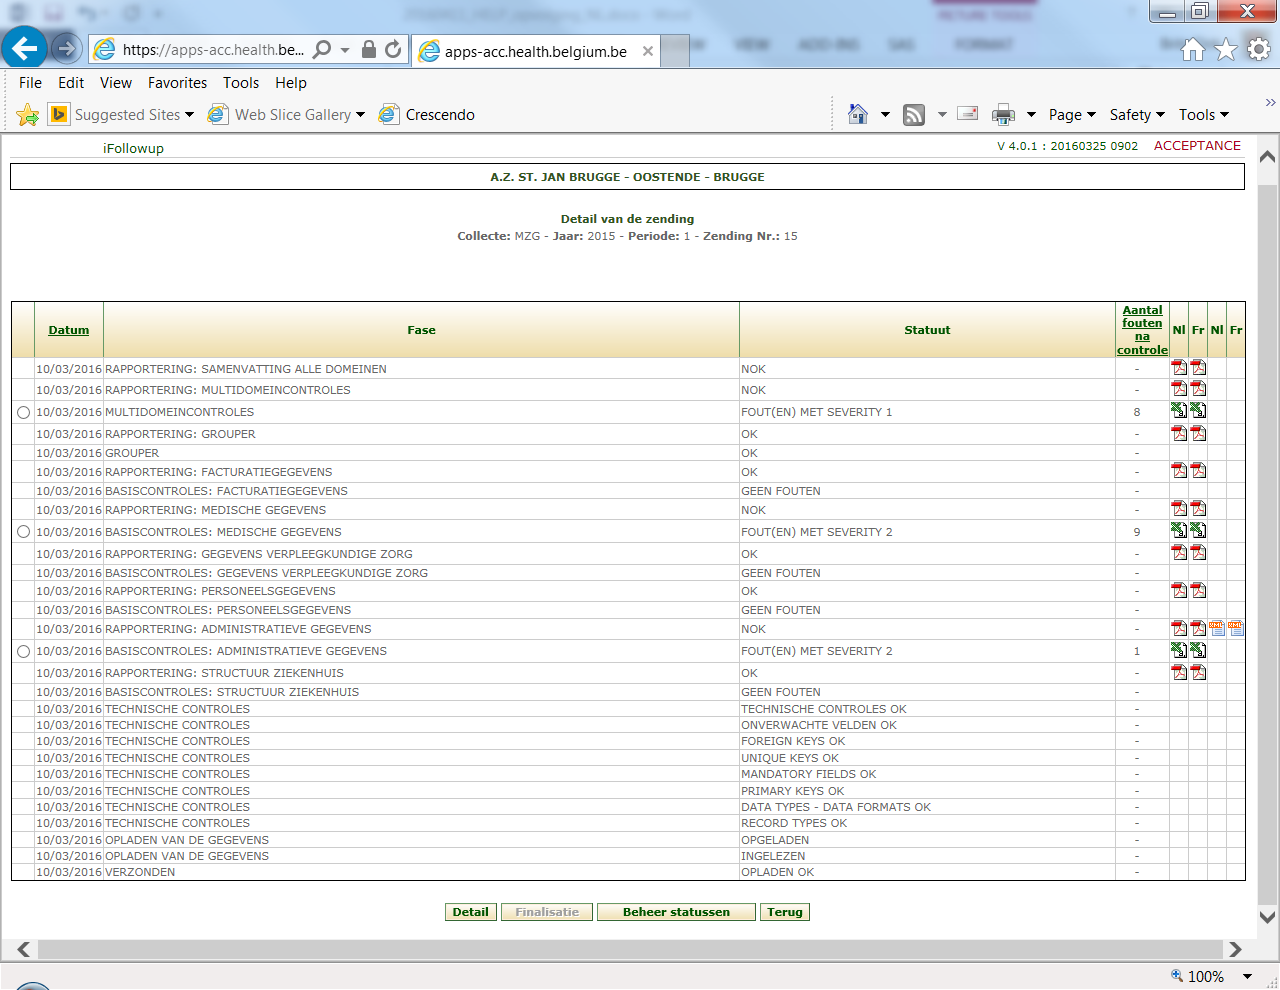Click the iFollowup header label
Viewport: 1280px width, 990px height.
tap(133, 148)
